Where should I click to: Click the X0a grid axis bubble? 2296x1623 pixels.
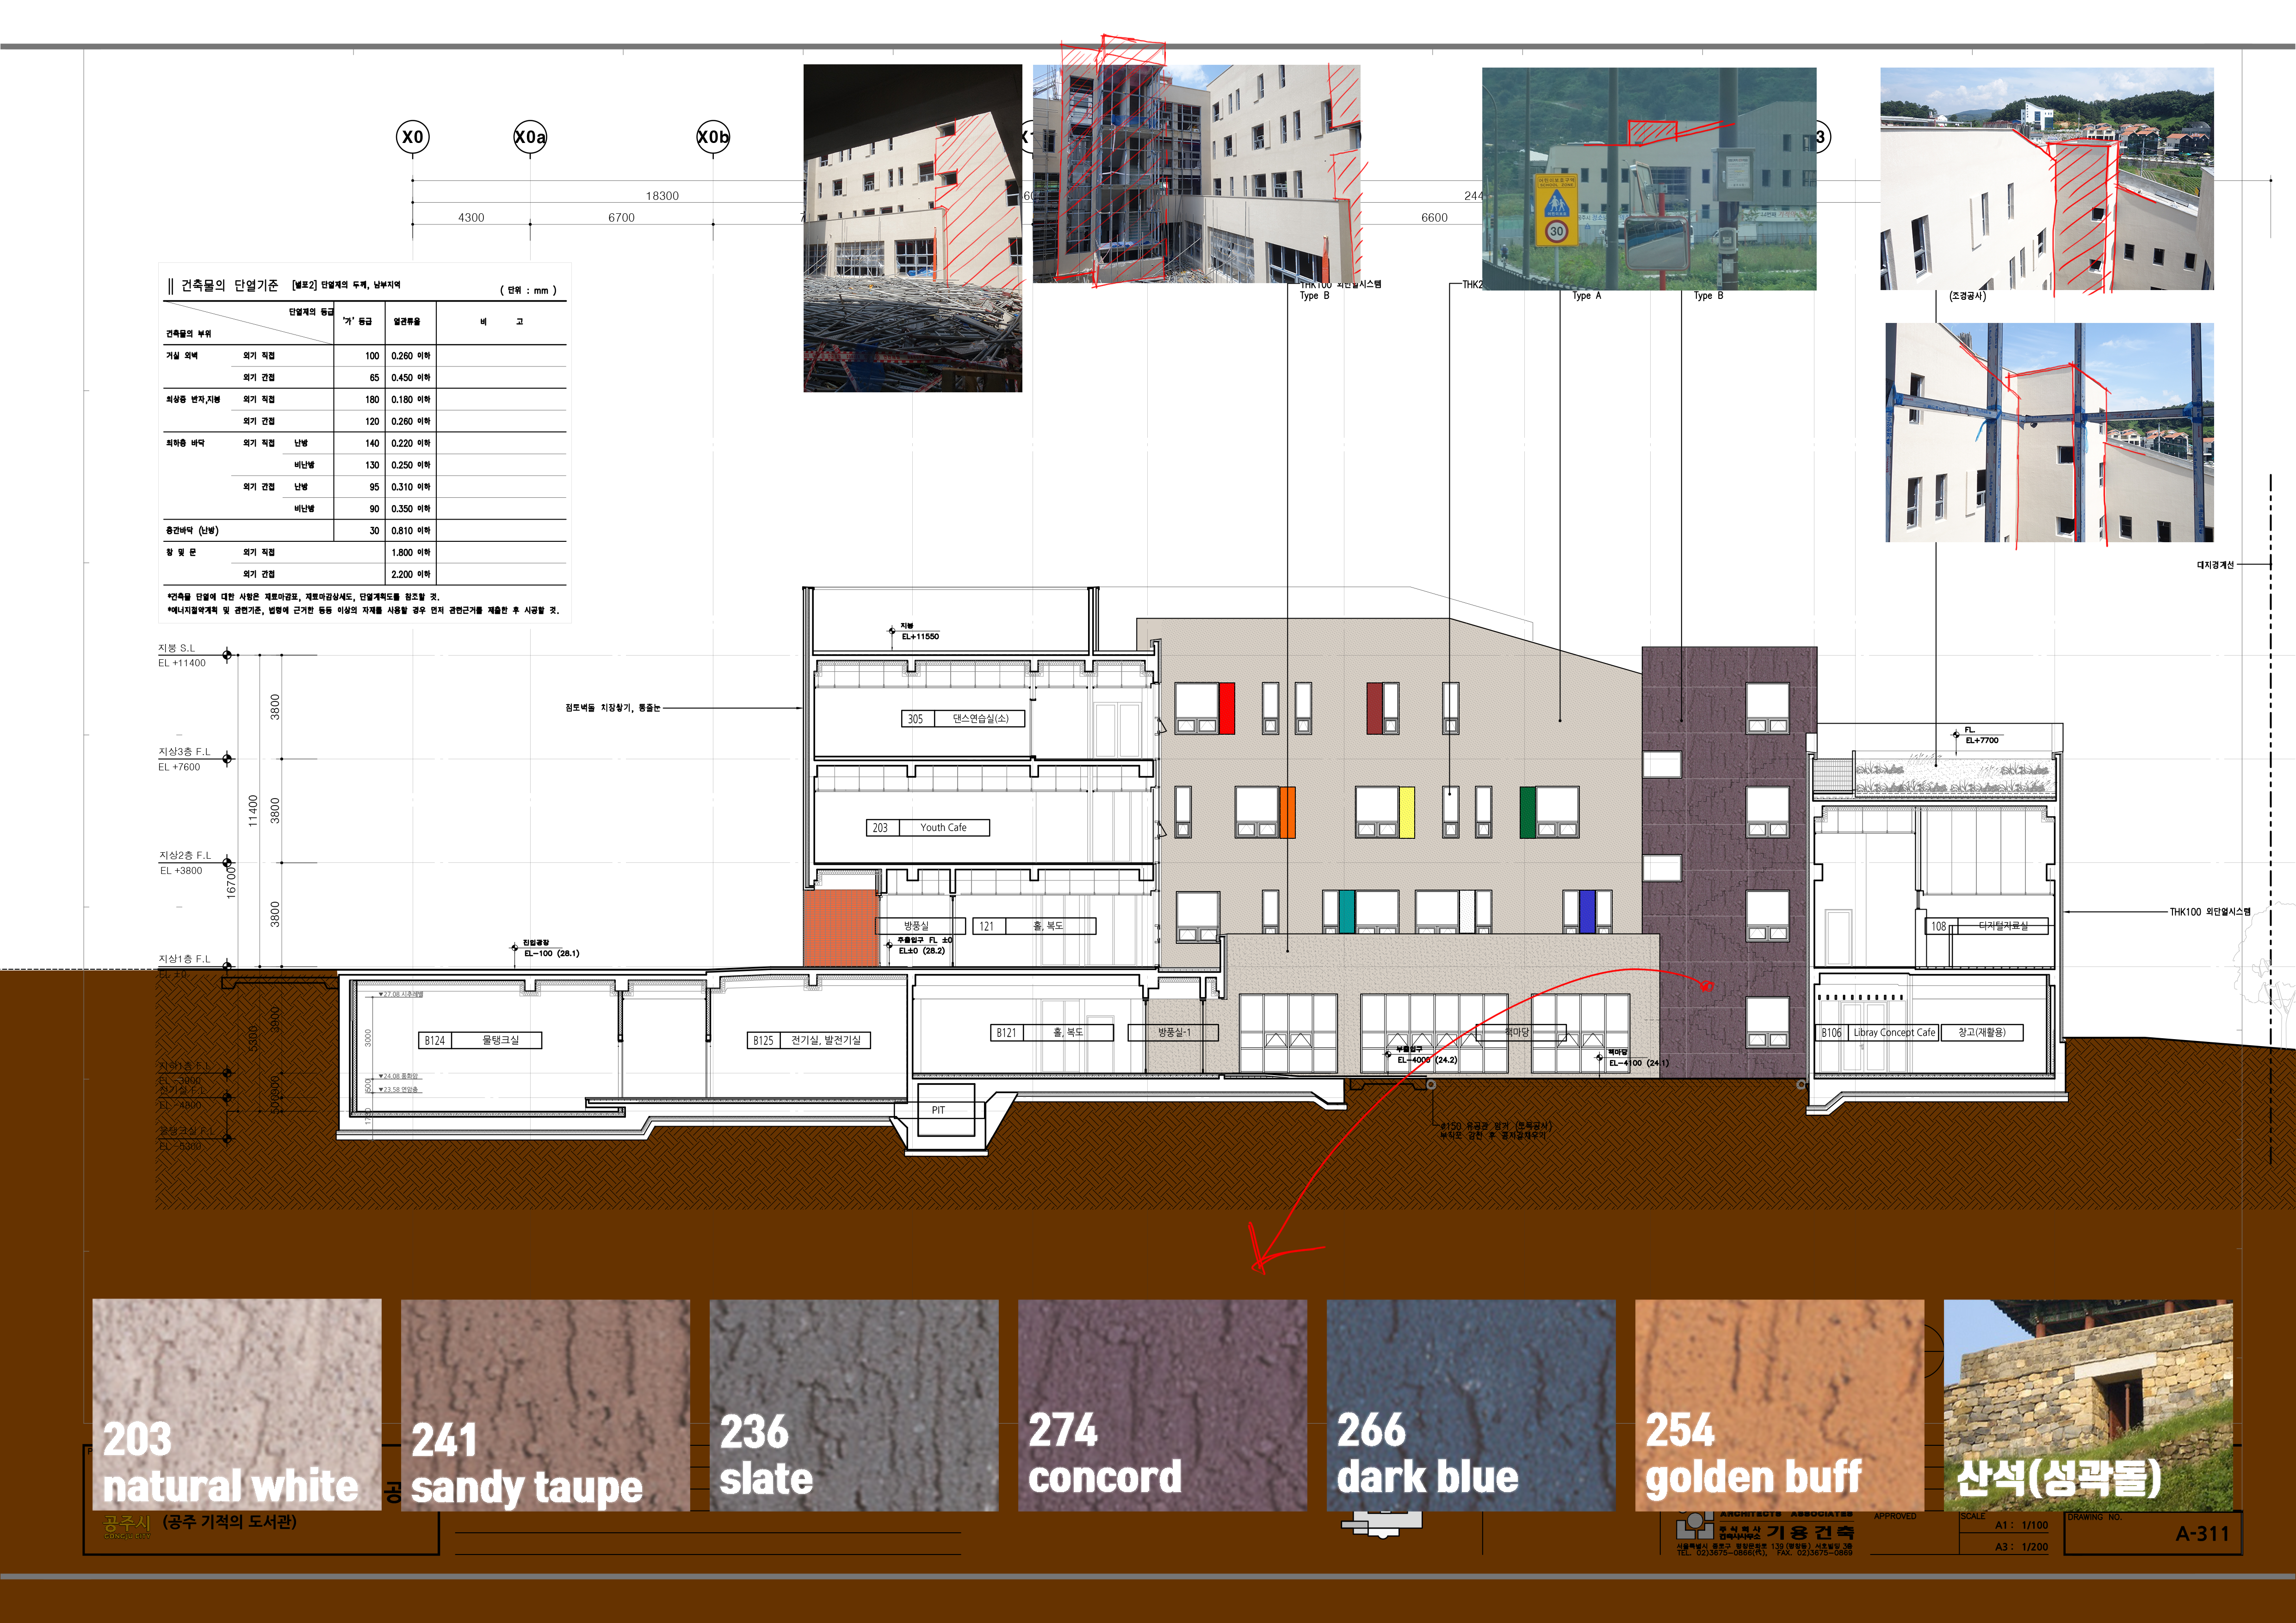click(530, 137)
